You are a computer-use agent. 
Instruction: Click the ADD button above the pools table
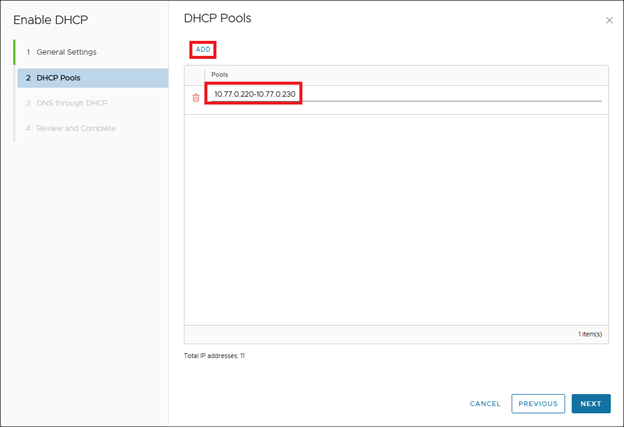click(203, 49)
